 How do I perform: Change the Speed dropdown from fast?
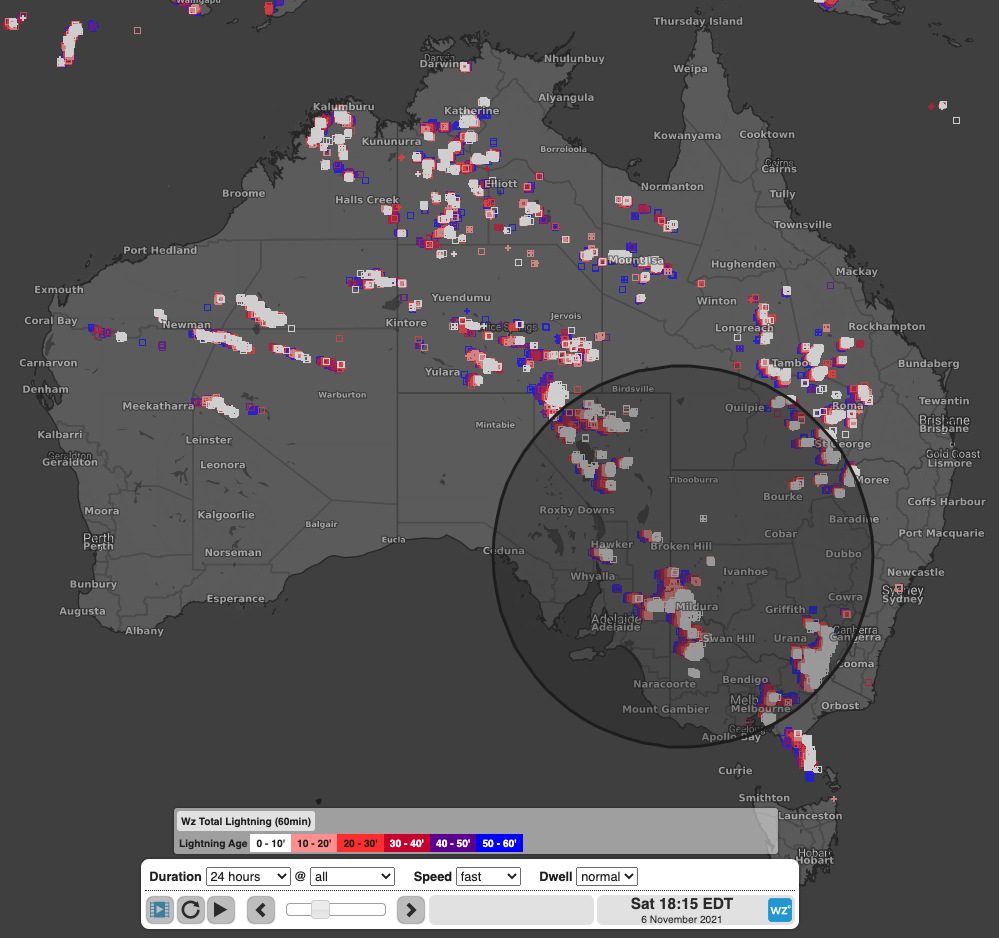click(488, 877)
